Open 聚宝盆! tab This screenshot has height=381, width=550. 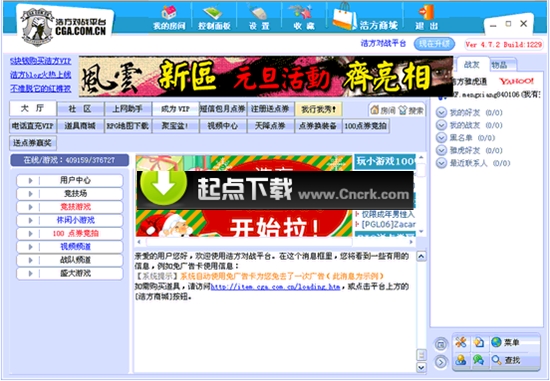pyautogui.click(x=175, y=126)
